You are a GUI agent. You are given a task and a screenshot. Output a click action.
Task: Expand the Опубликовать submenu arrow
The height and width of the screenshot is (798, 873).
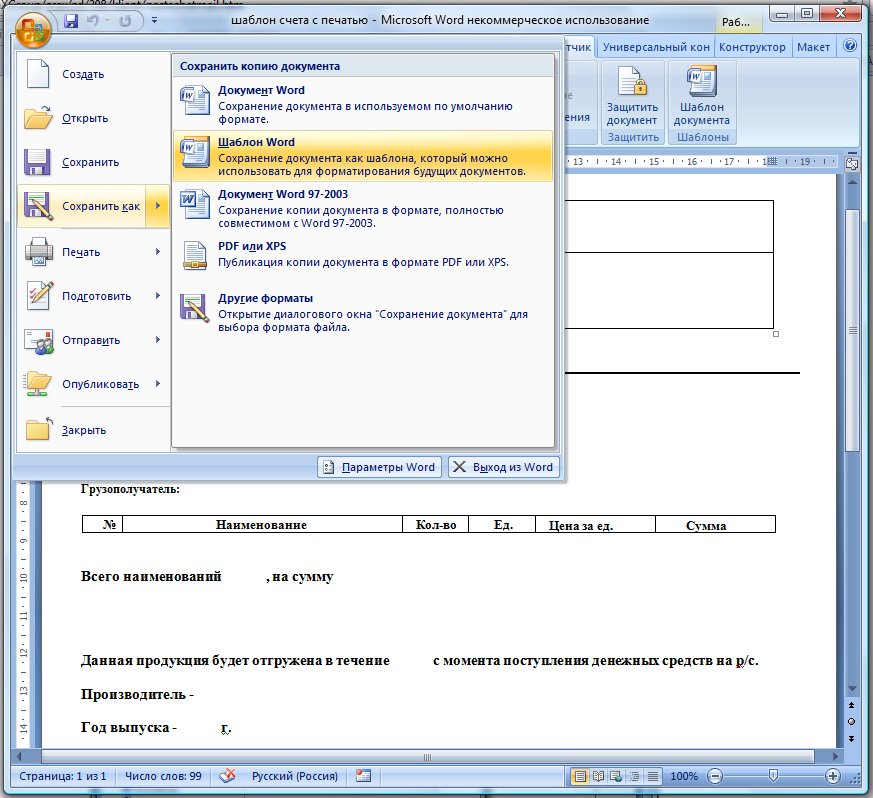pyautogui.click(x=158, y=384)
